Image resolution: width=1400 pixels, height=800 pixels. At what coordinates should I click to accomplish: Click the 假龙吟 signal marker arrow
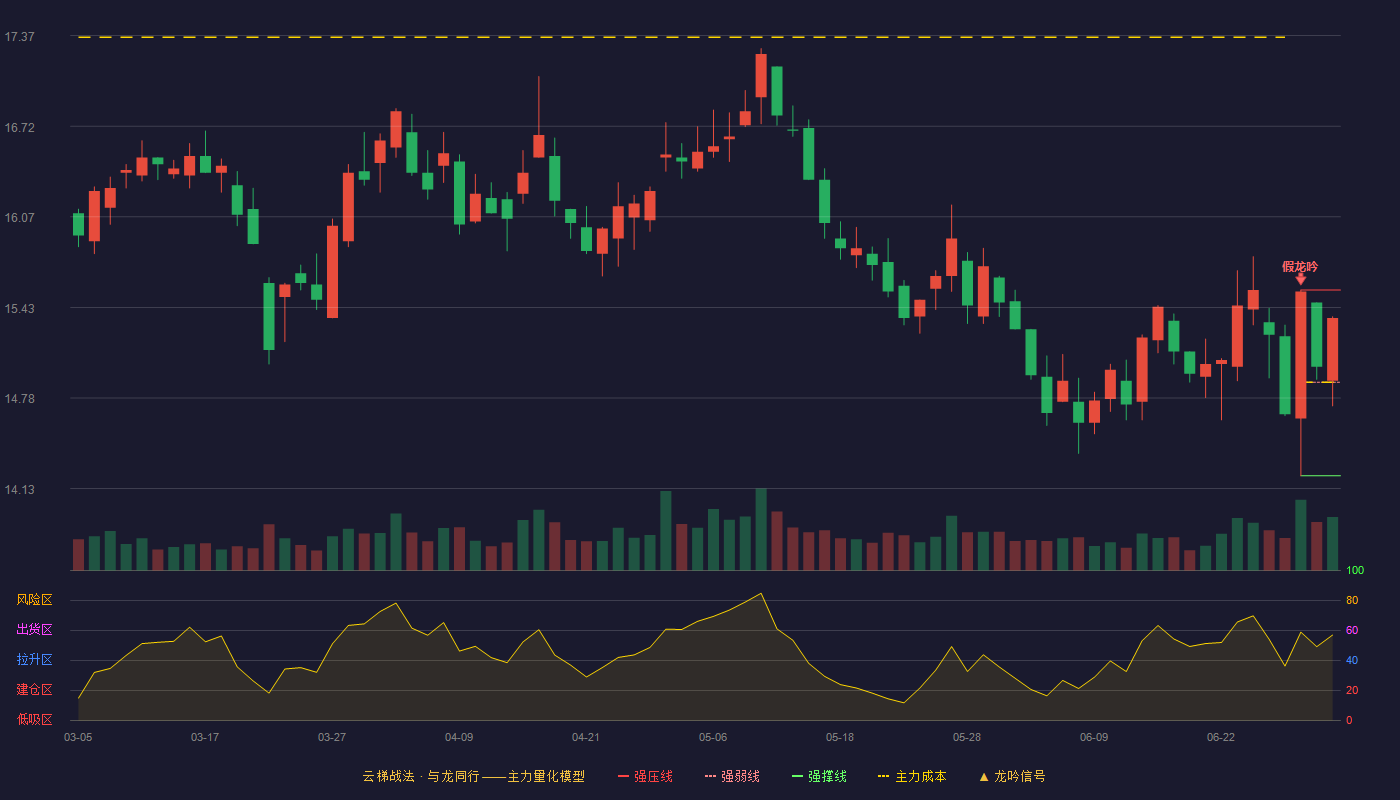point(1301,280)
